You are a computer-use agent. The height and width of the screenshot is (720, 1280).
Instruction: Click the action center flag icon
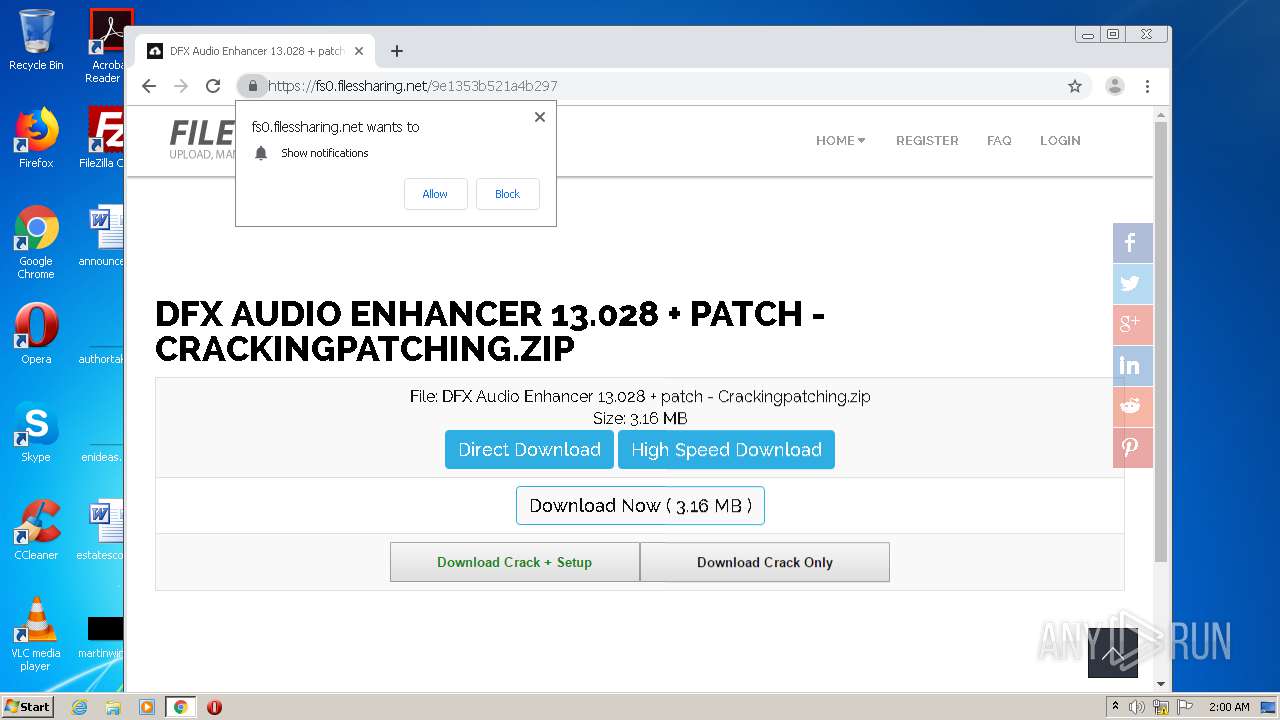[1185, 707]
